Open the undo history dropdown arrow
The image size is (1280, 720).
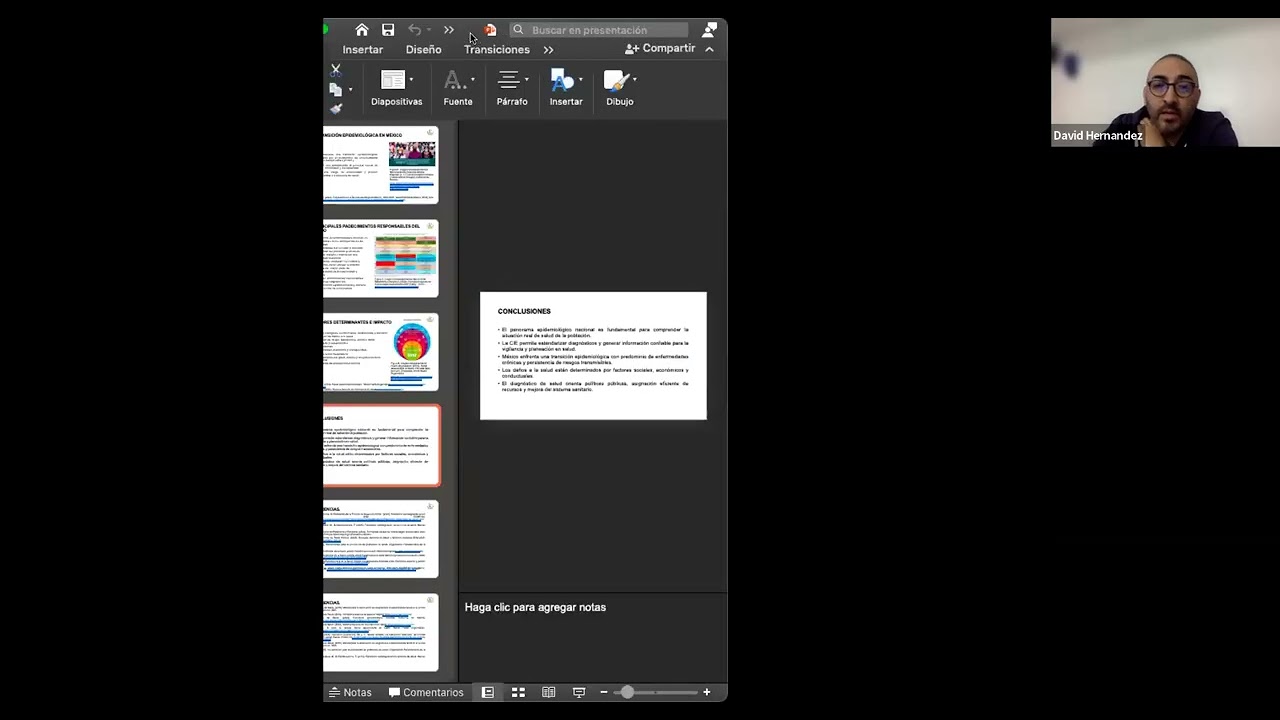pos(429,30)
